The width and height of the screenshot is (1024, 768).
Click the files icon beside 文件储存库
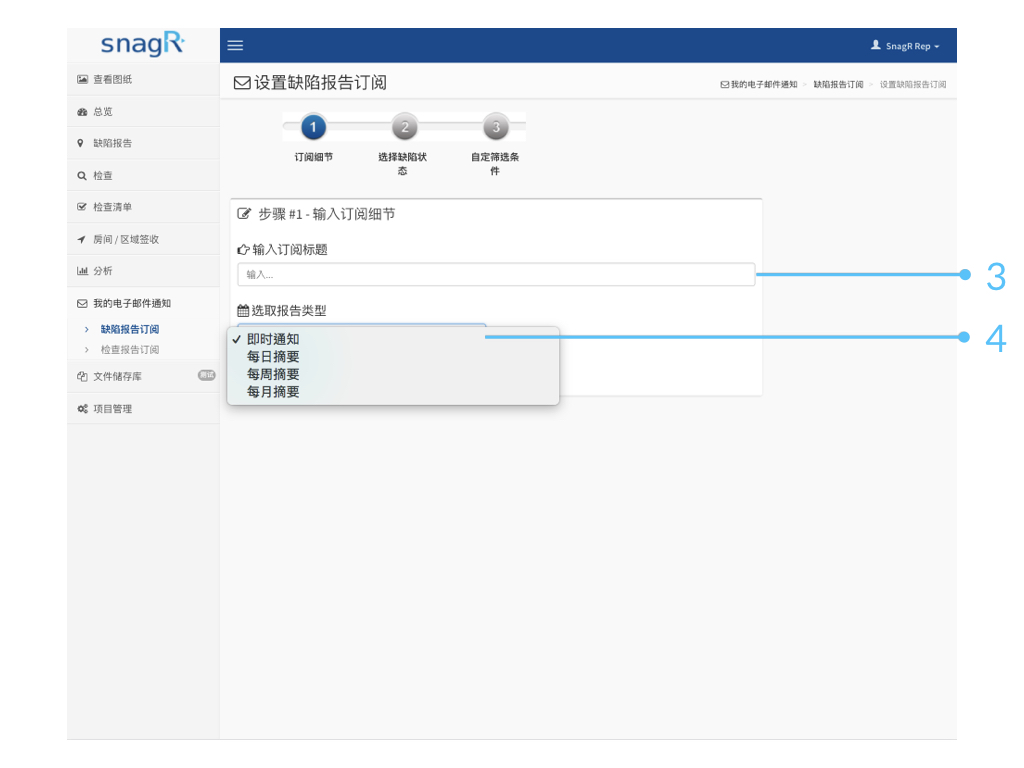82,376
